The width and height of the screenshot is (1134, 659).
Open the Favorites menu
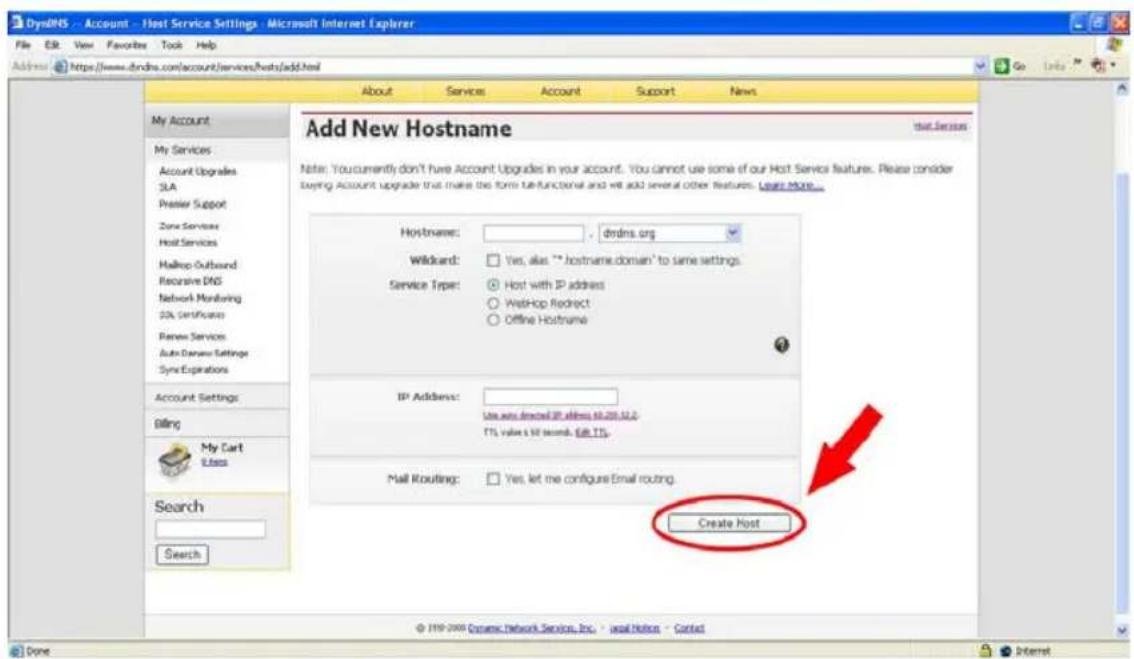(x=127, y=45)
